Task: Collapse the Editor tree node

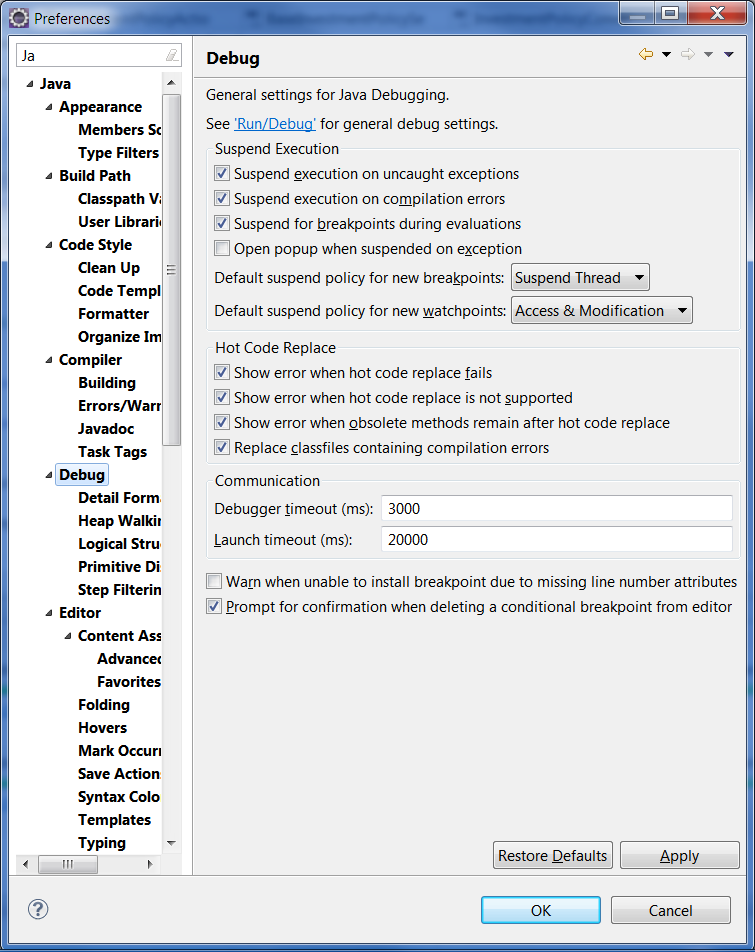Action: 49,613
